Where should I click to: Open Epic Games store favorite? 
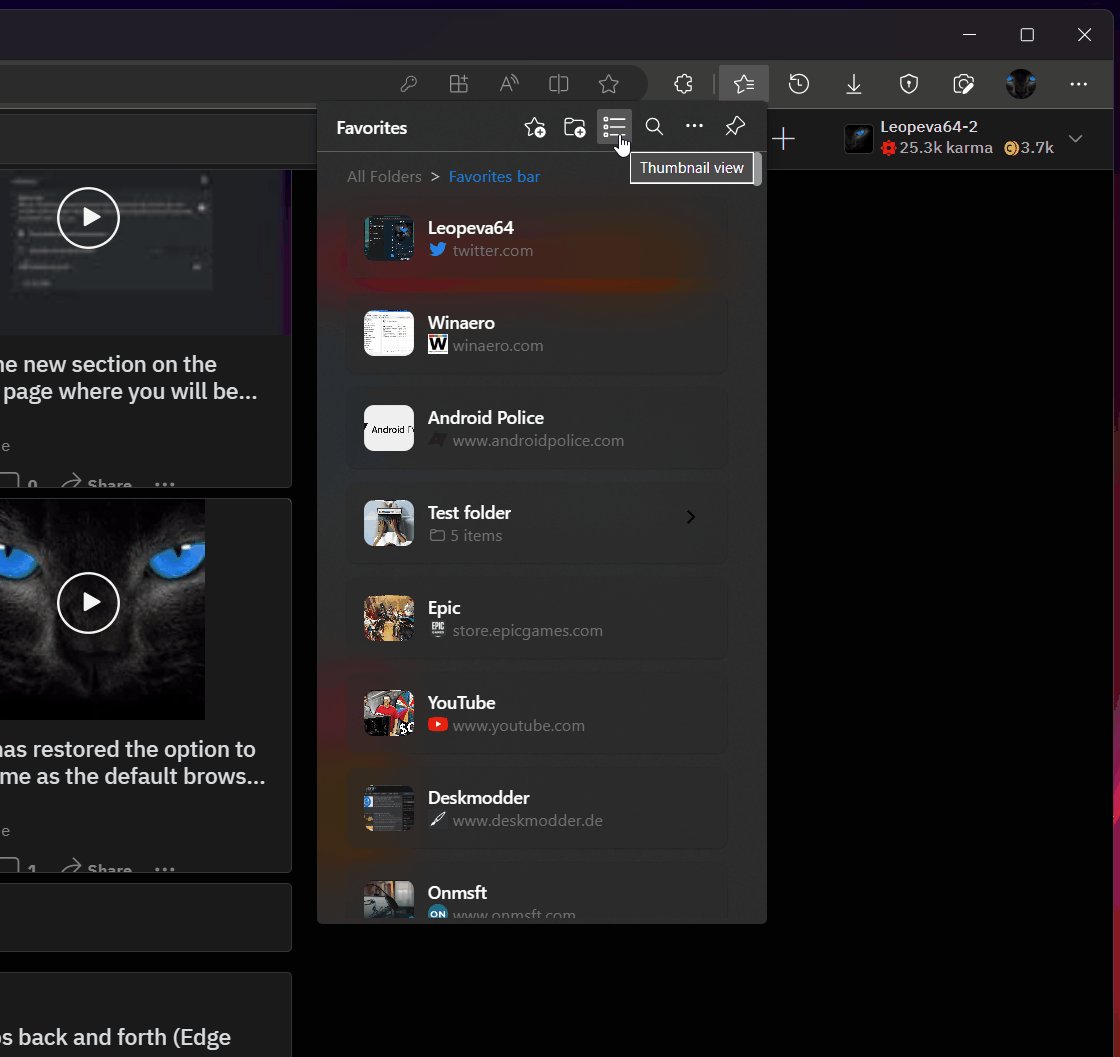click(537, 618)
